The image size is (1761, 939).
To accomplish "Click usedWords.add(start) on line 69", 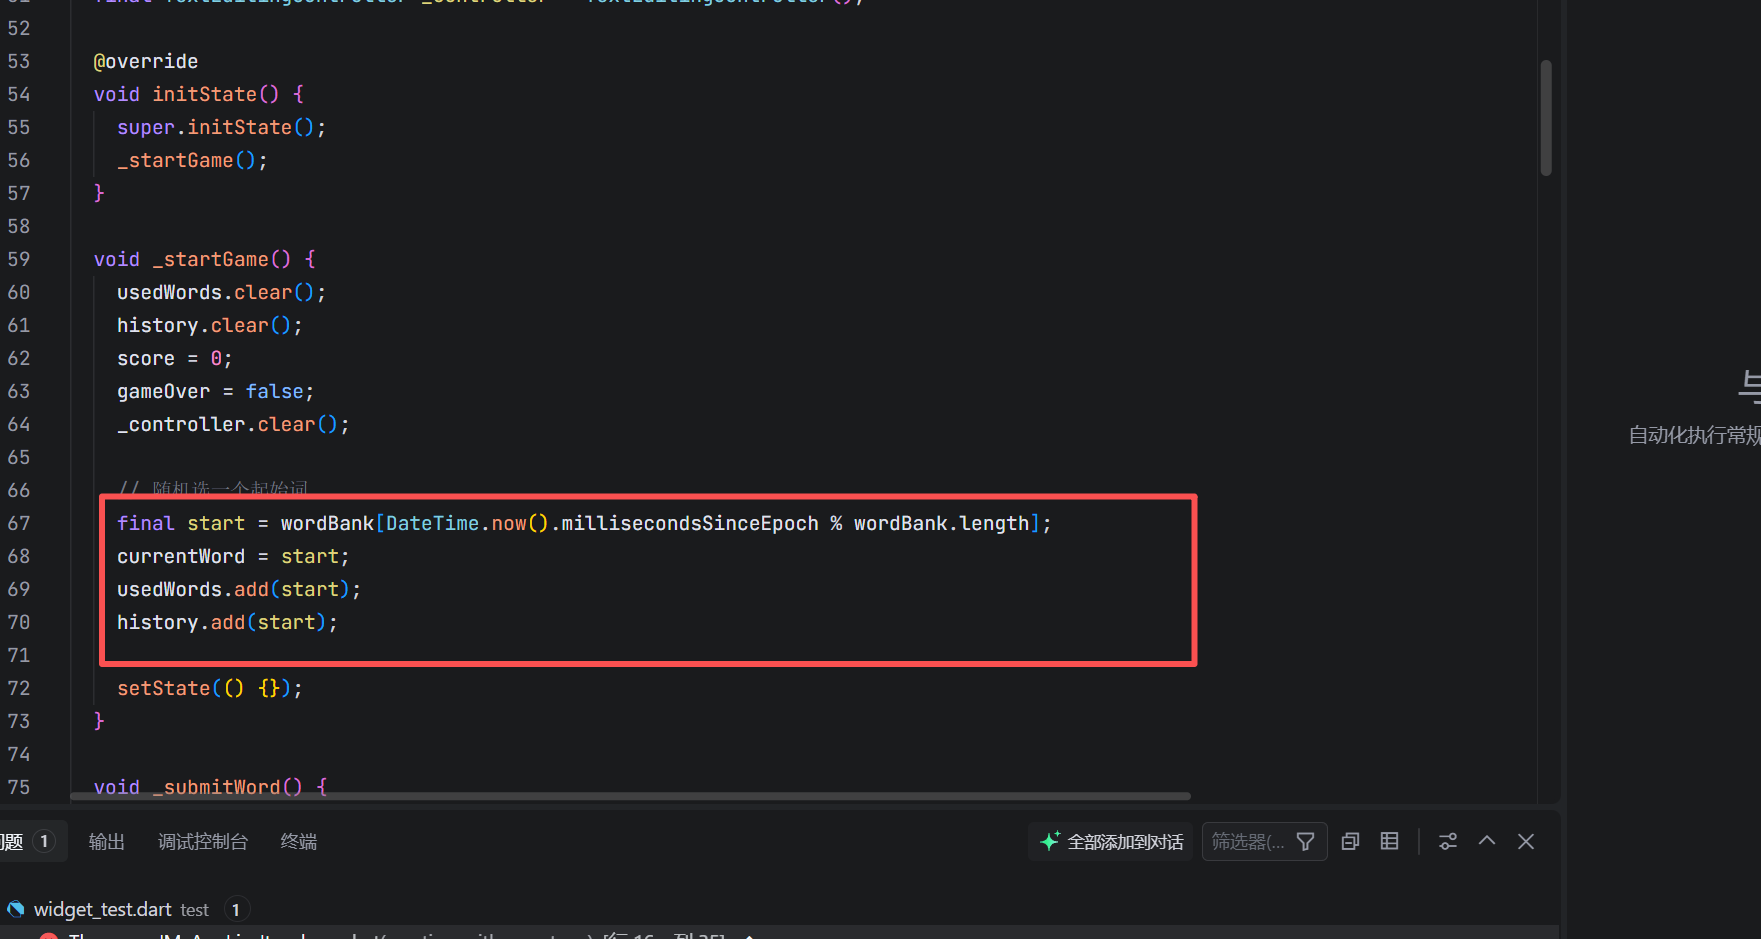I will click(239, 589).
